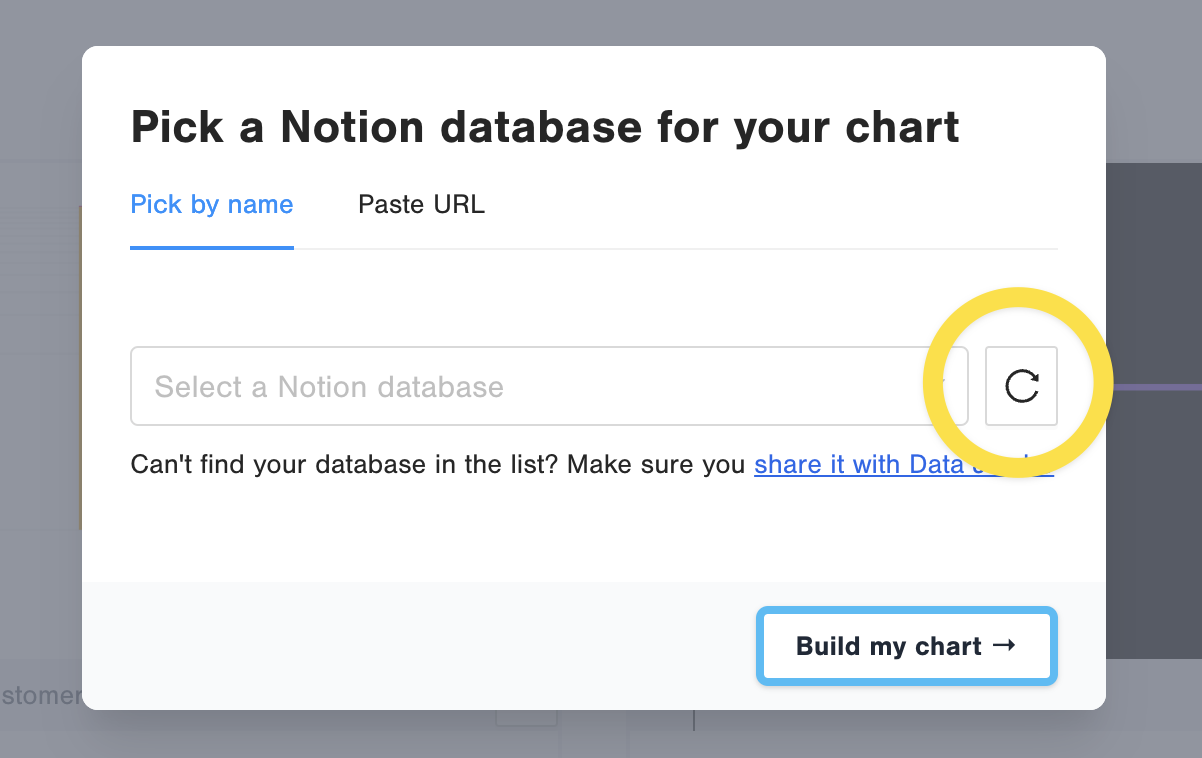Click the divider line beneath the tabs
The height and width of the screenshot is (758, 1202).
[700, 248]
